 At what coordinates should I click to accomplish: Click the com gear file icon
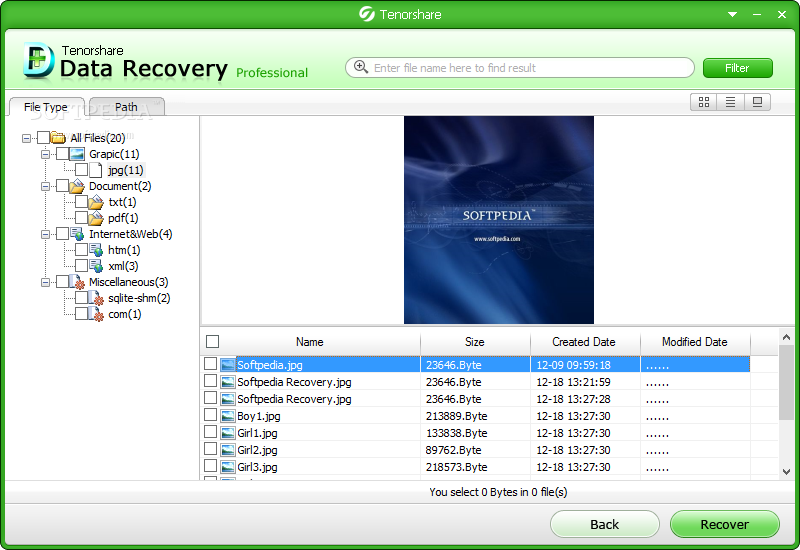(96, 314)
